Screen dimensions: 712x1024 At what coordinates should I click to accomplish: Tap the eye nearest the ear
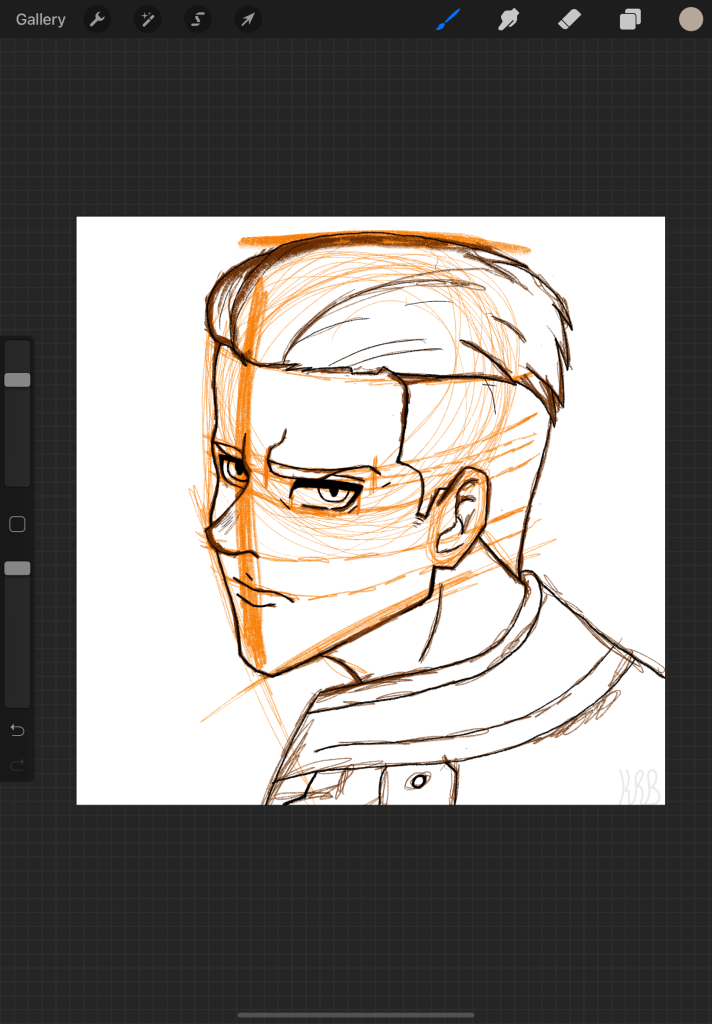(328, 493)
